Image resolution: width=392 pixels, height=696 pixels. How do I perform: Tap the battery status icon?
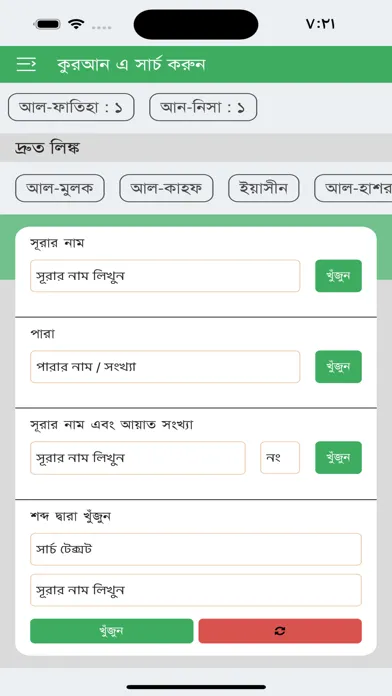pos(48,24)
